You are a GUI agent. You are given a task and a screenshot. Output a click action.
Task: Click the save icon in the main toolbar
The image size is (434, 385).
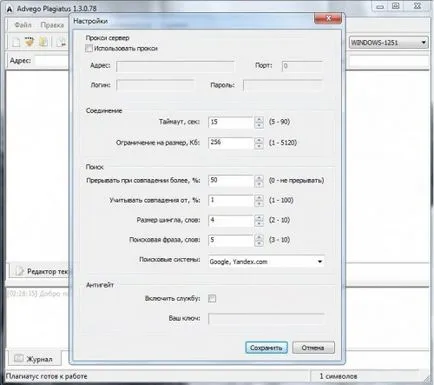click(43, 42)
